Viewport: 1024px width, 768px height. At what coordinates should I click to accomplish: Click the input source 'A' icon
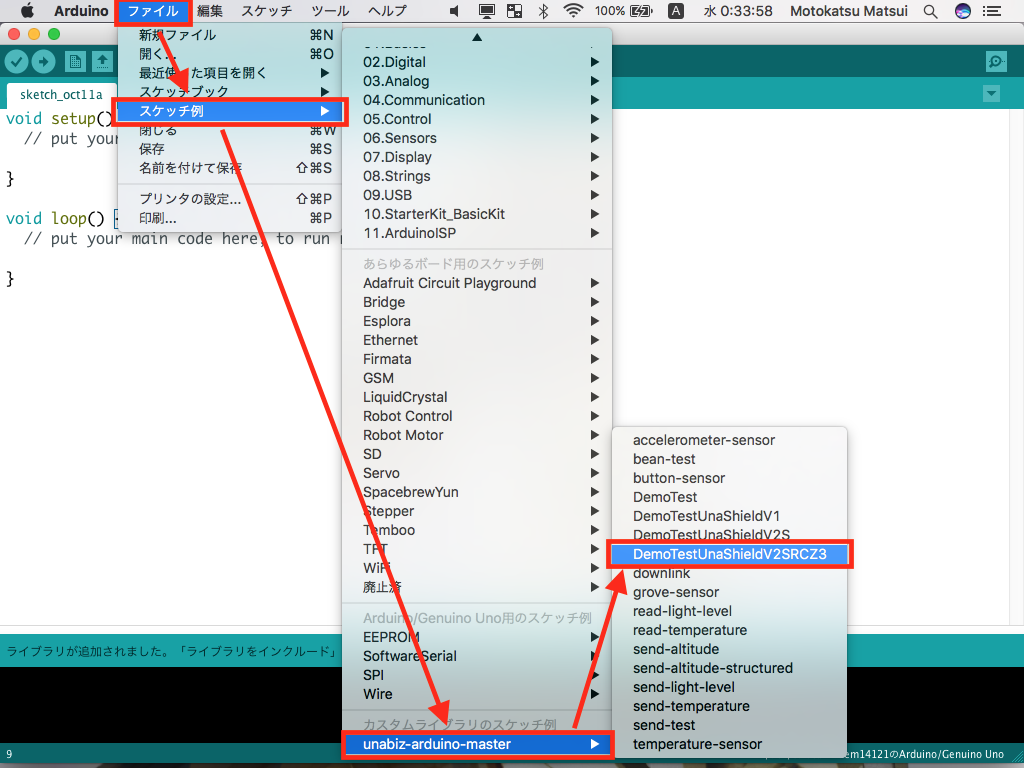coord(676,11)
